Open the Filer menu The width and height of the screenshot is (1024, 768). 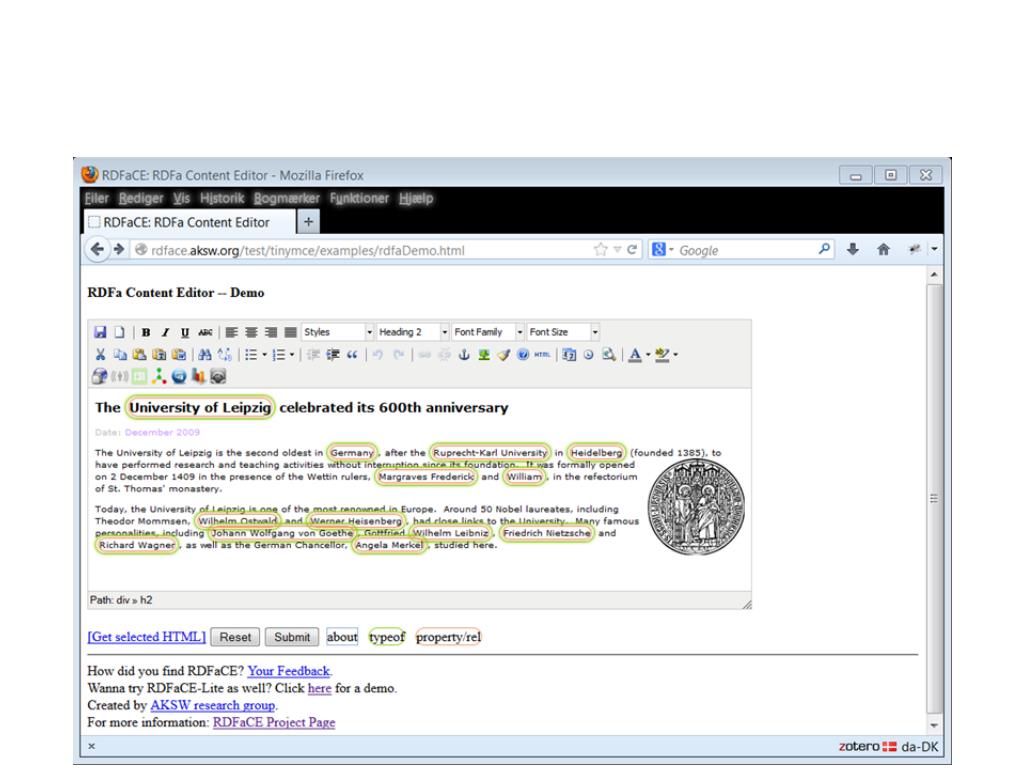pyautogui.click(x=97, y=199)
